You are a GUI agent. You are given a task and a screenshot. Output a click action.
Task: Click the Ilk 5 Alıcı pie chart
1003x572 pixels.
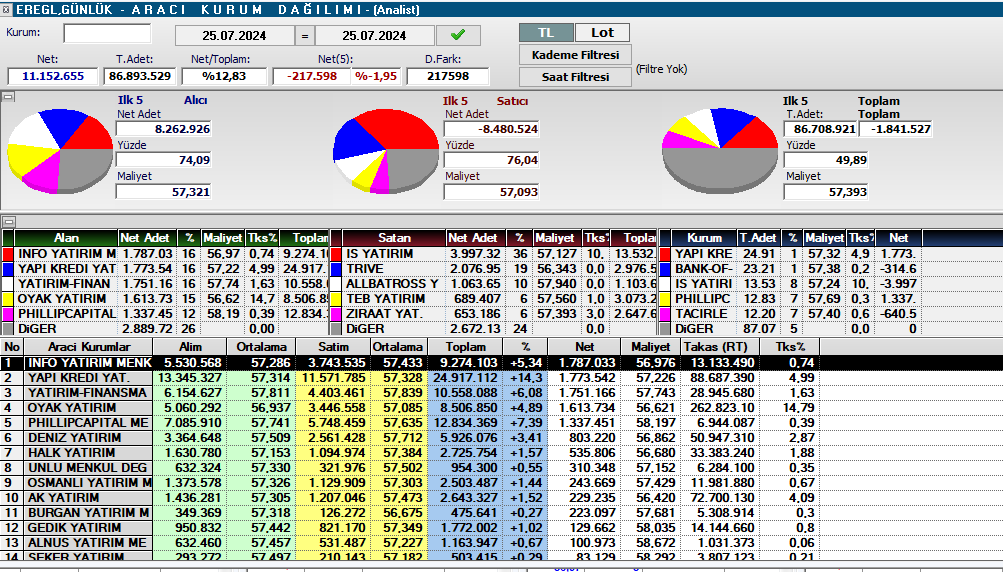coord(60,152)
